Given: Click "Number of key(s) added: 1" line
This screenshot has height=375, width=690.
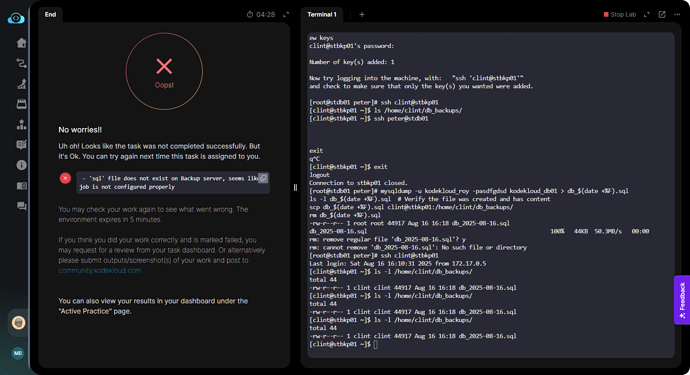Looking at the screenshot, I should [x=352, y=62].
